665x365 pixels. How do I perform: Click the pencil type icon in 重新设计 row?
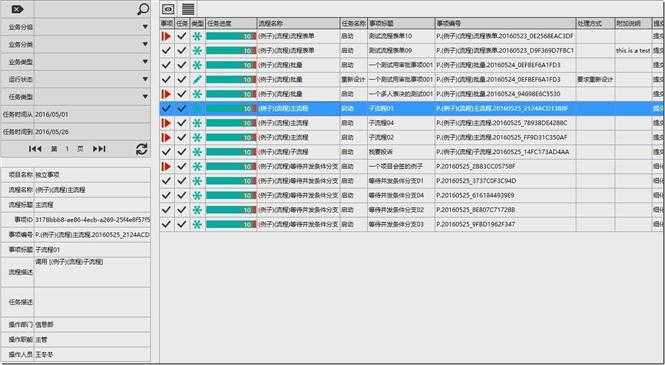[x=197, y=80]
